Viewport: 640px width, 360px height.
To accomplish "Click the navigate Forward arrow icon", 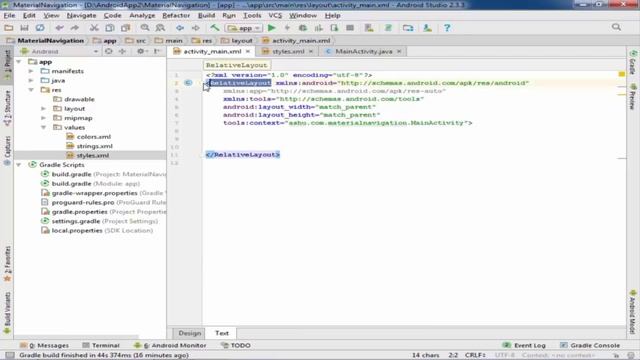I will 196,28.
